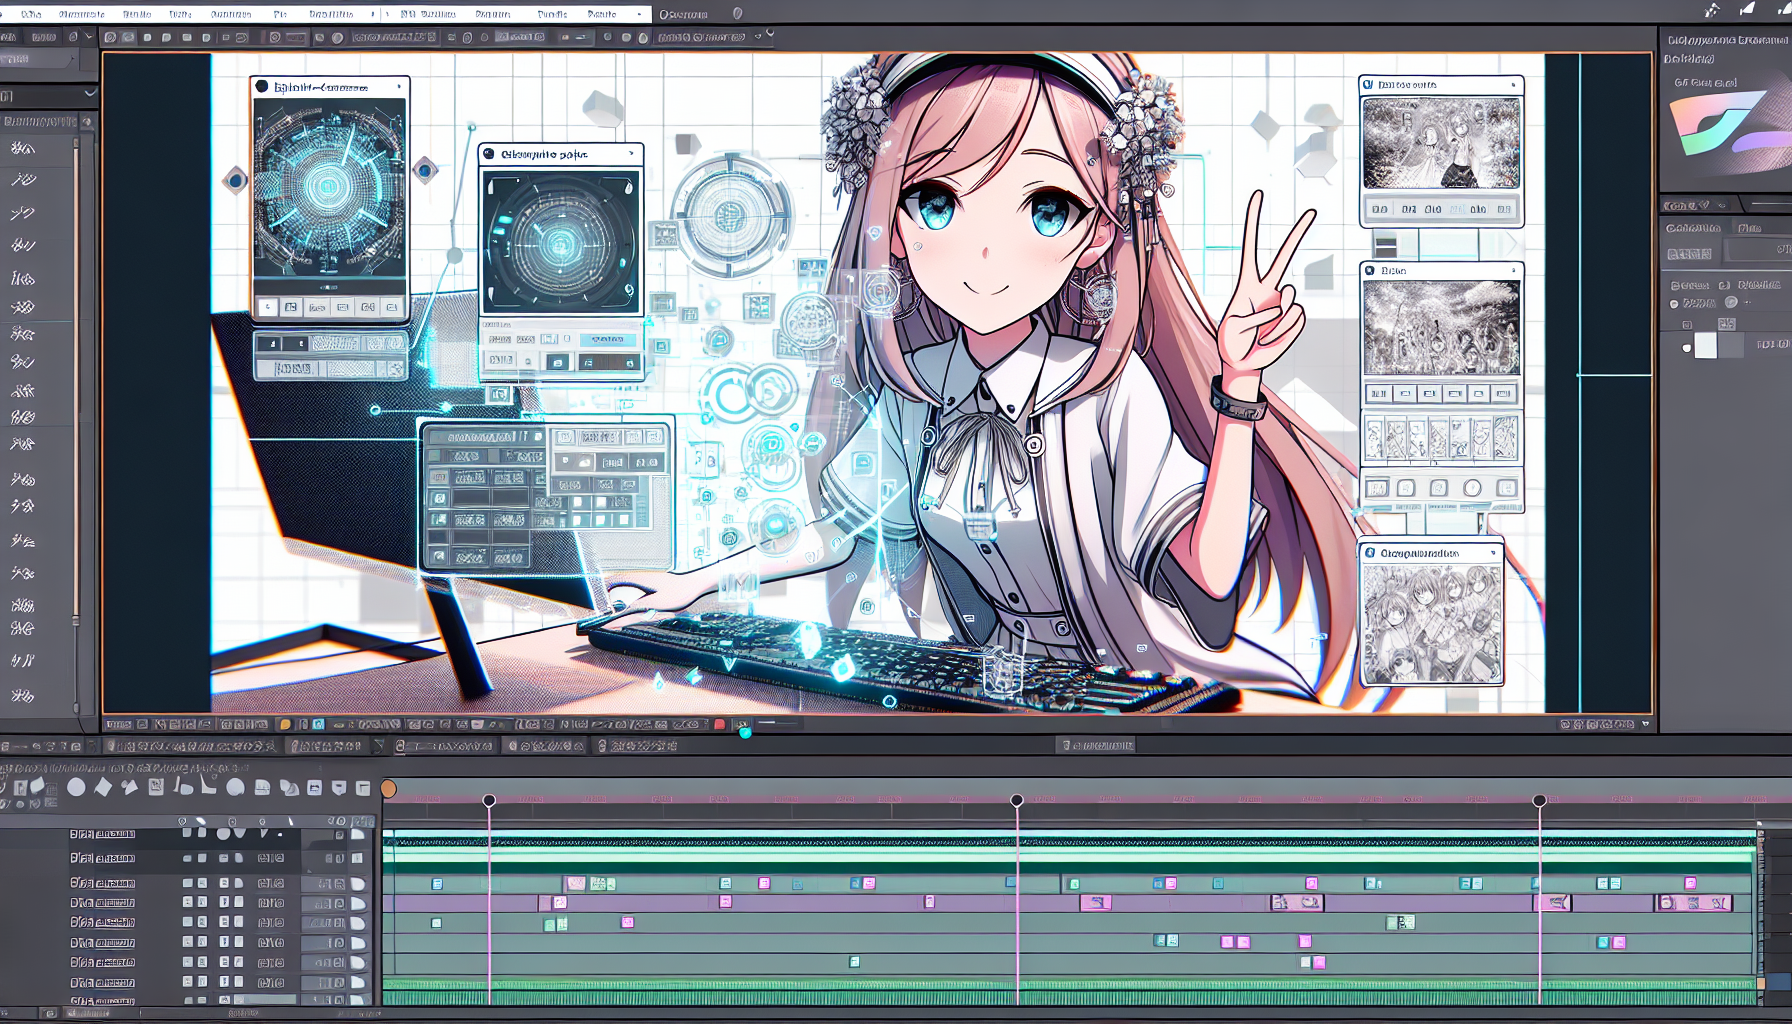Expand the chevron dropdown in the left panel header
The image size is (1792, 1024).
[90, 94]
